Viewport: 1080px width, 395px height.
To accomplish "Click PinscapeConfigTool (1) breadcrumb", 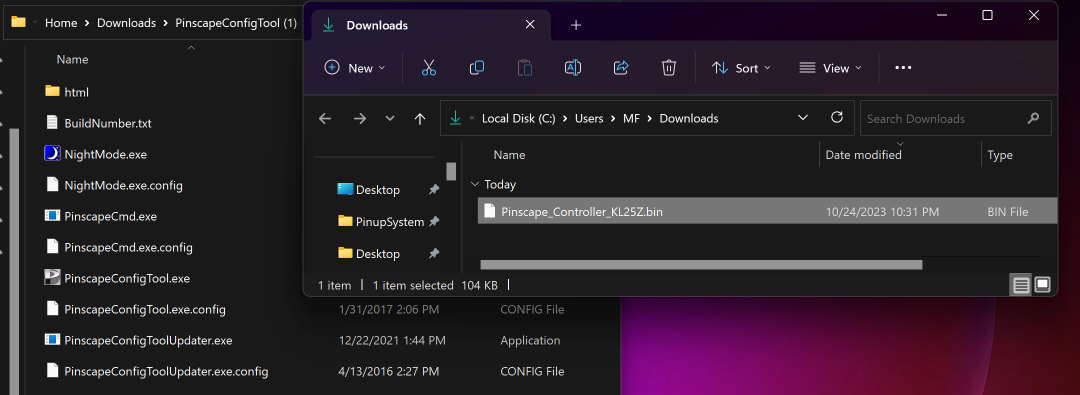I will coord(236,23).
